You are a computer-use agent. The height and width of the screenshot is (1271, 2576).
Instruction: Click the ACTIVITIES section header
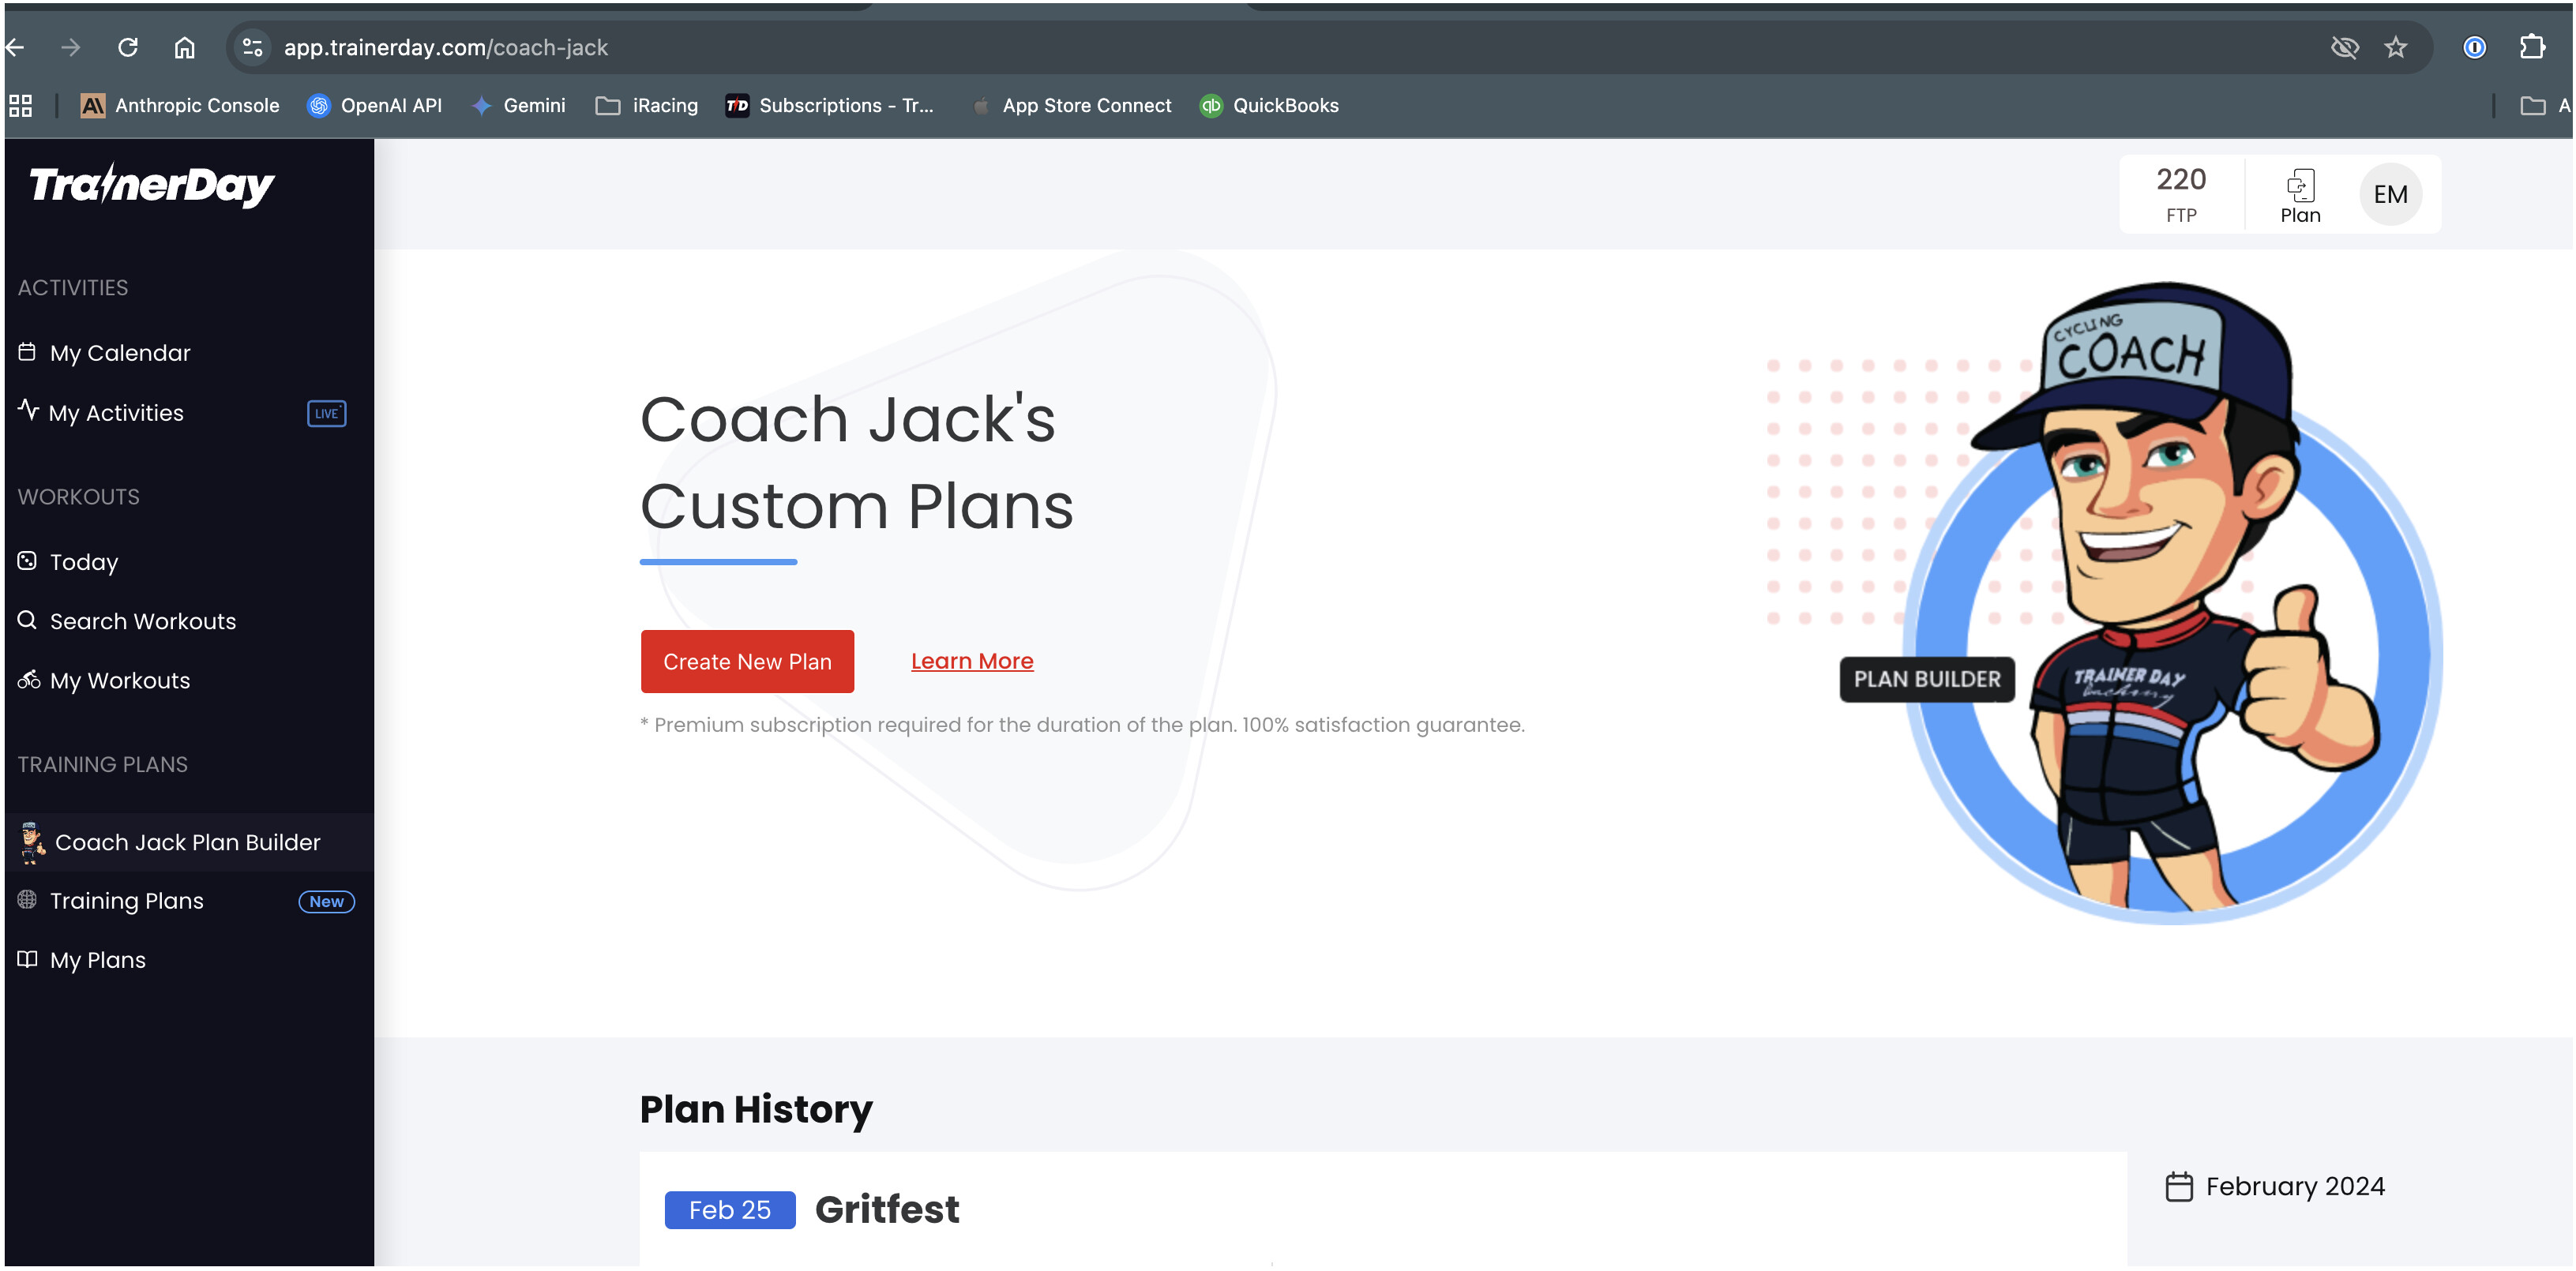(73, 288)
